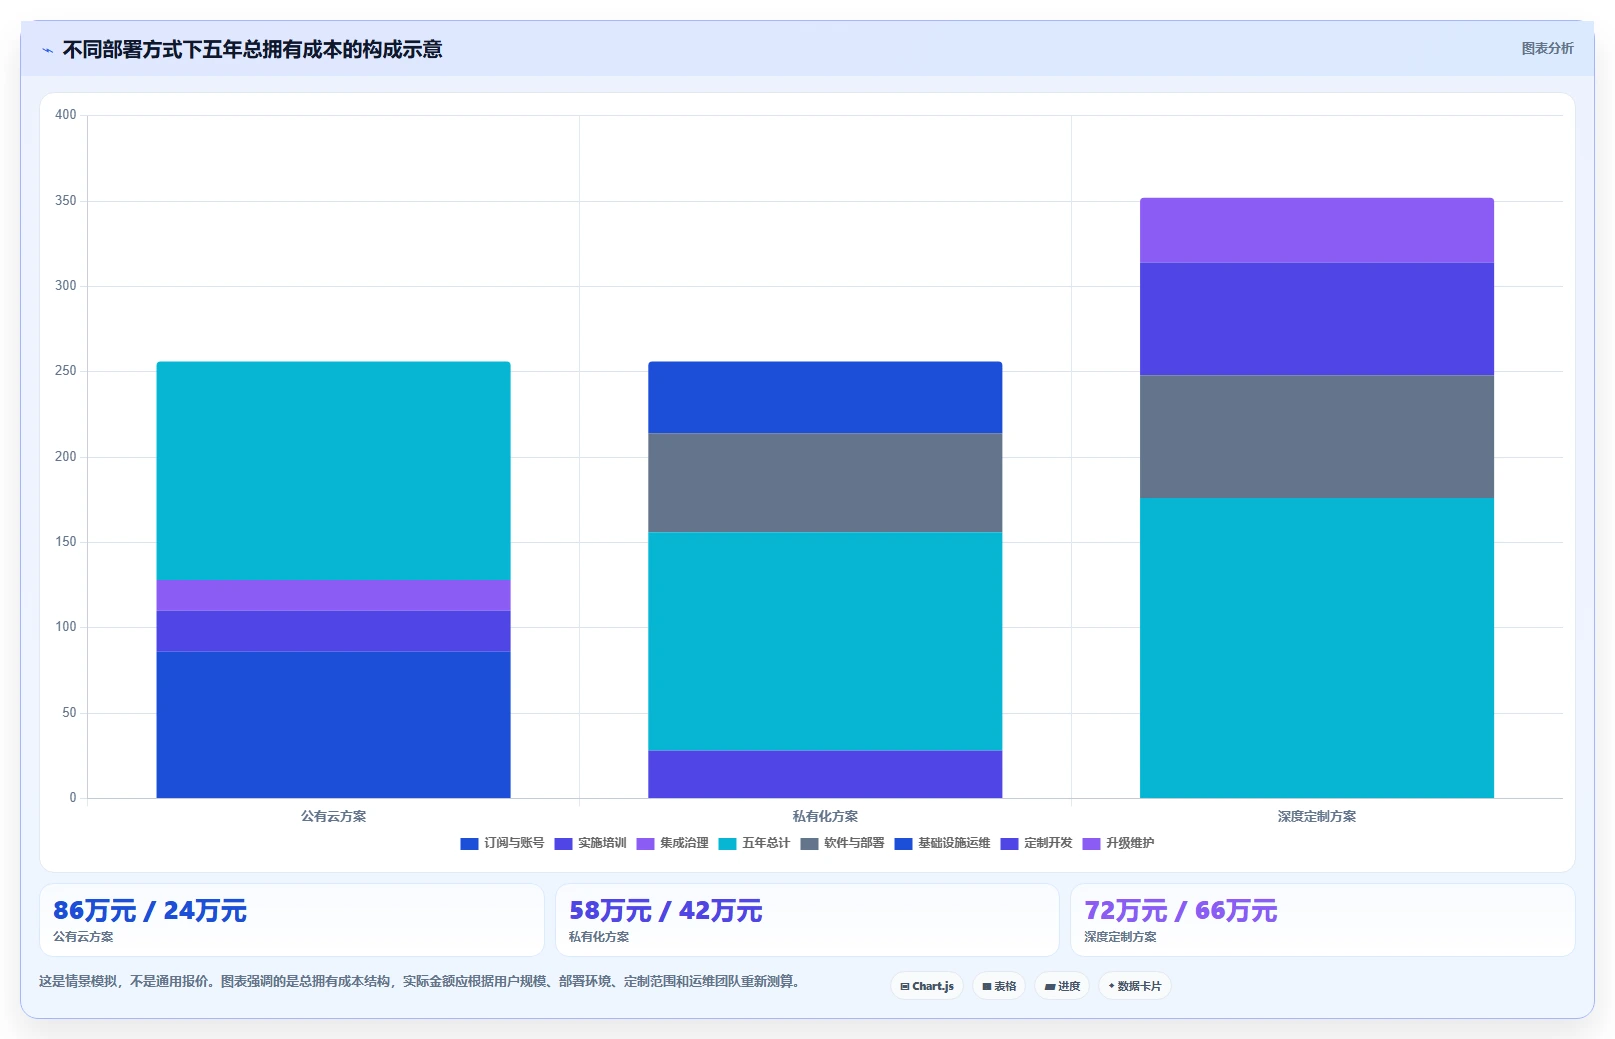Click the gray segment of 私有化方案 bar
The height and width of the screenshot is (1039, 1615).
pyautogui.click(x=825, y=483)
